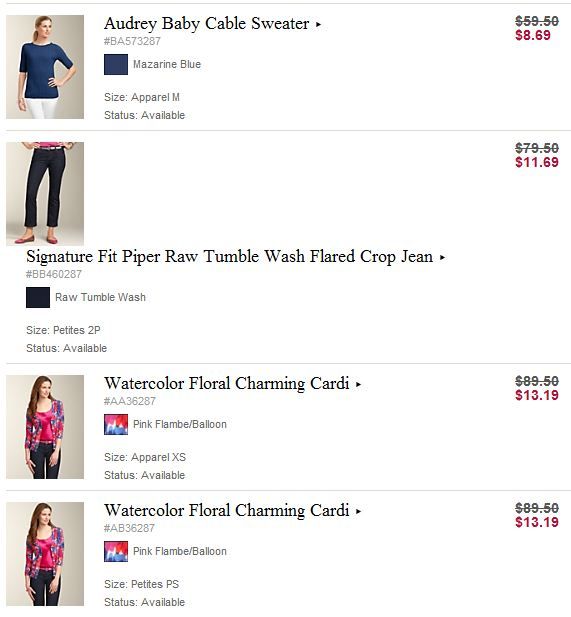Image resolution: width=571 pixels, height=617 pixels.
Task: Expand the arrow after Flared Crop Jean title
Action: tap(442, 257)
